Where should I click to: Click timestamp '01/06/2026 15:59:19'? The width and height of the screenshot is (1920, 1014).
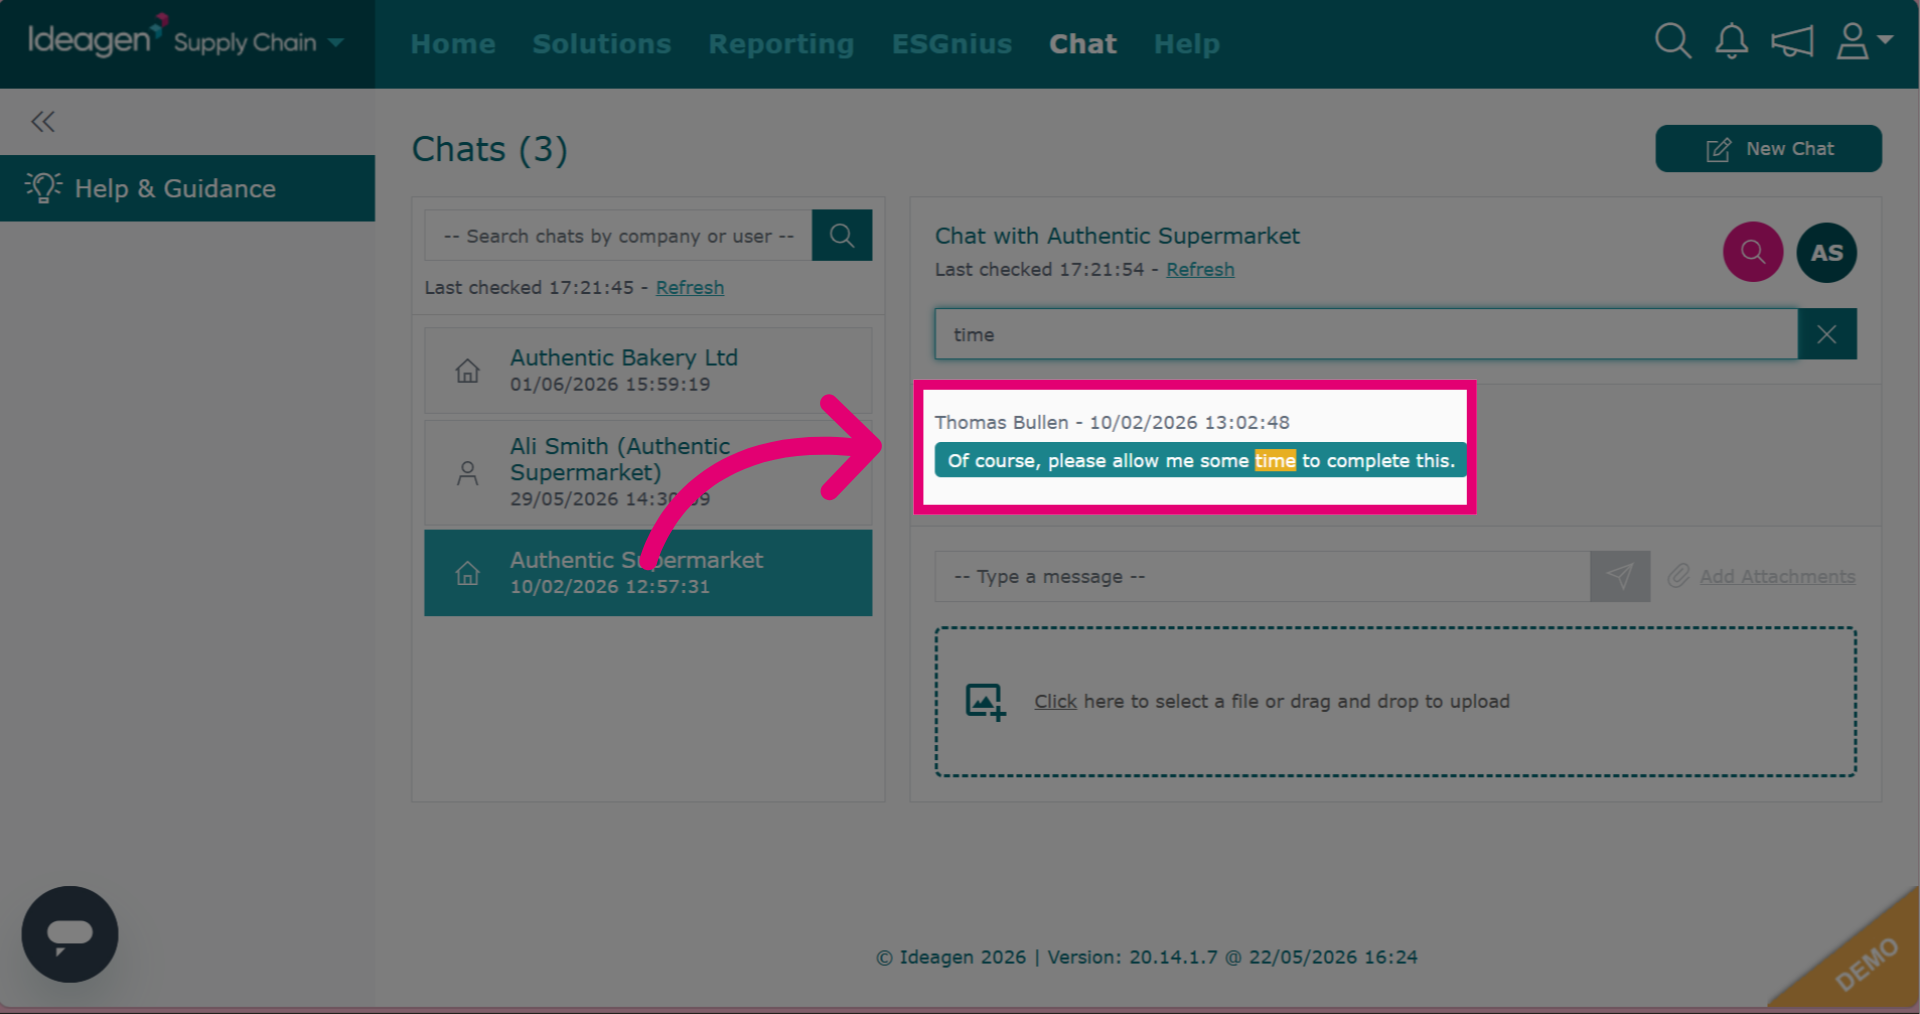click(x=610, y=385)
